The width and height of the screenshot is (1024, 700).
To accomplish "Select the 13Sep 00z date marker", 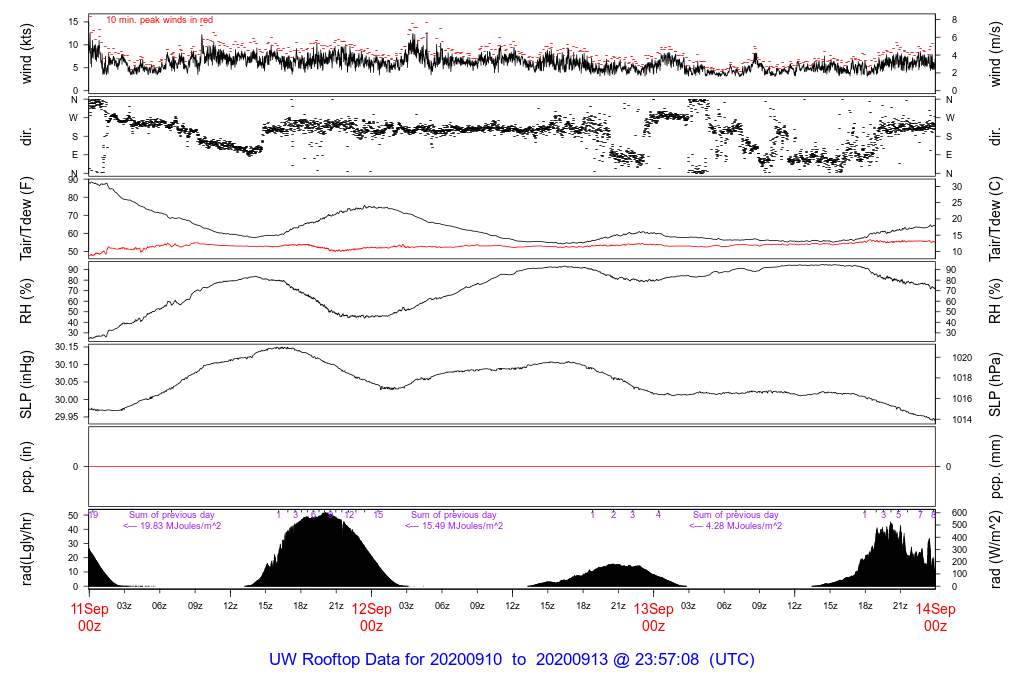I will click(653, 617).
